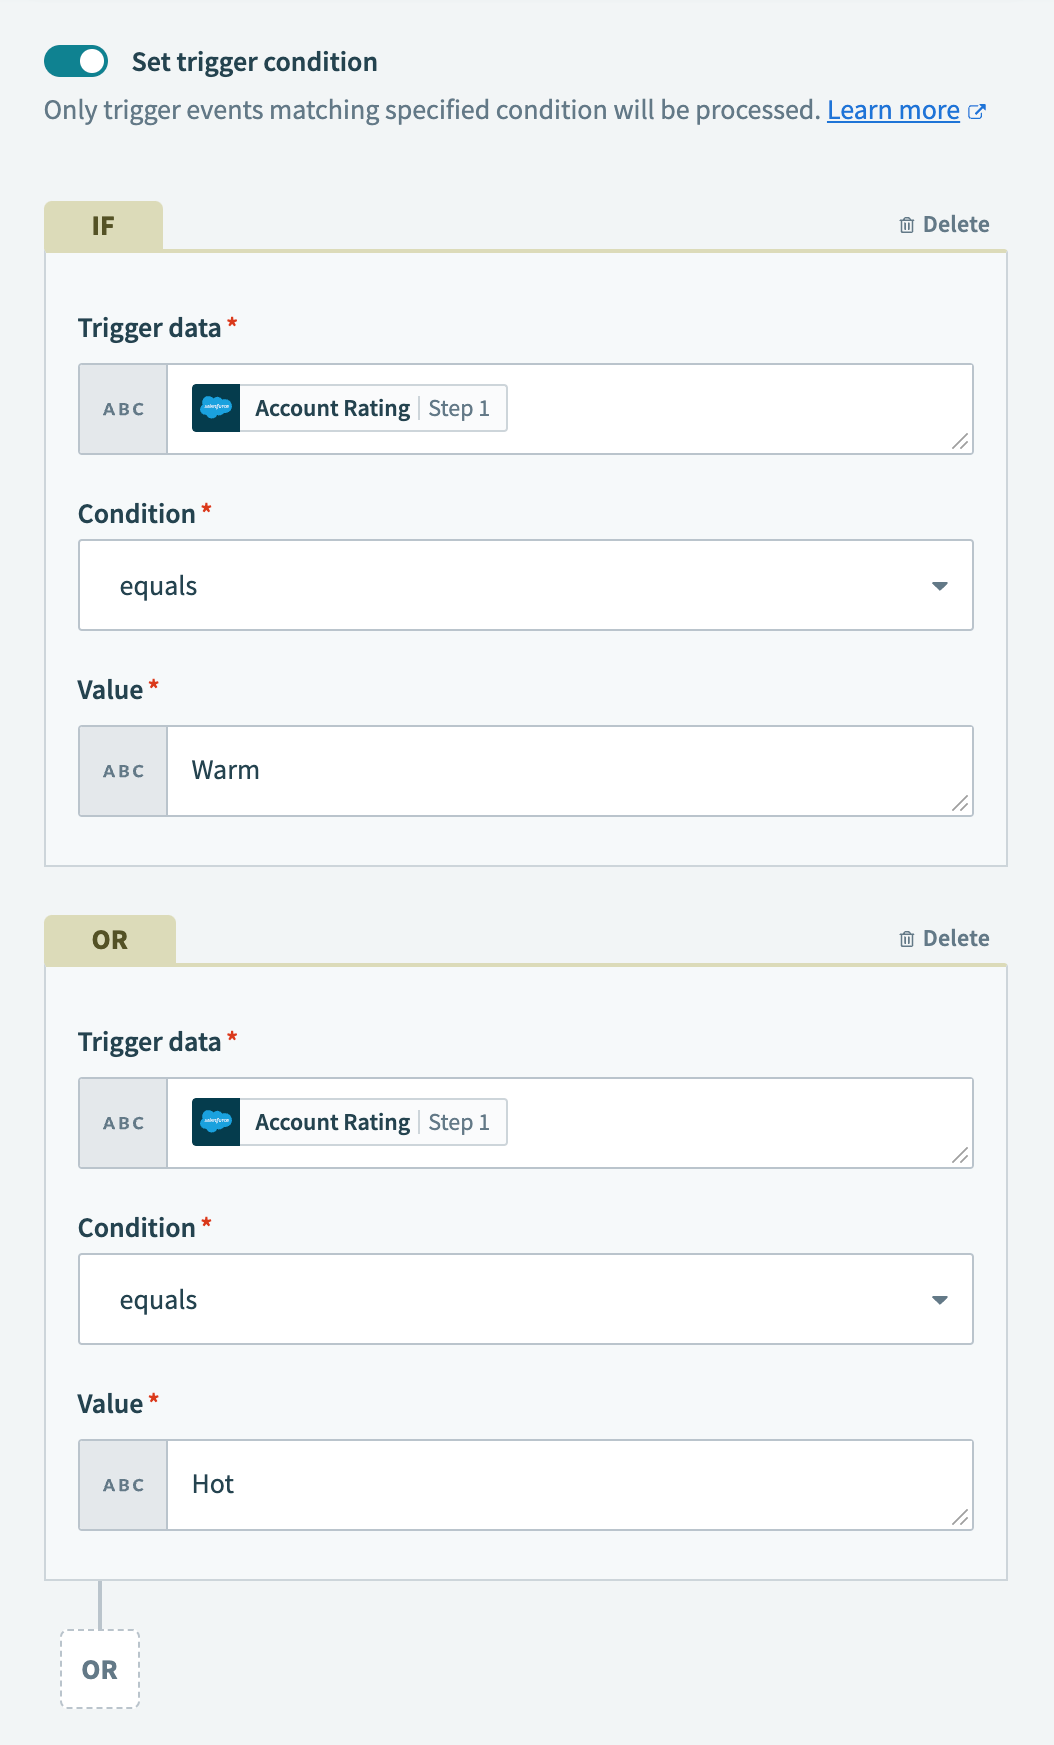Add another OR condition with dashed button
Image resolution: width=1054 pixels, height=1745 pixels.
click(x=100, y=1669)
